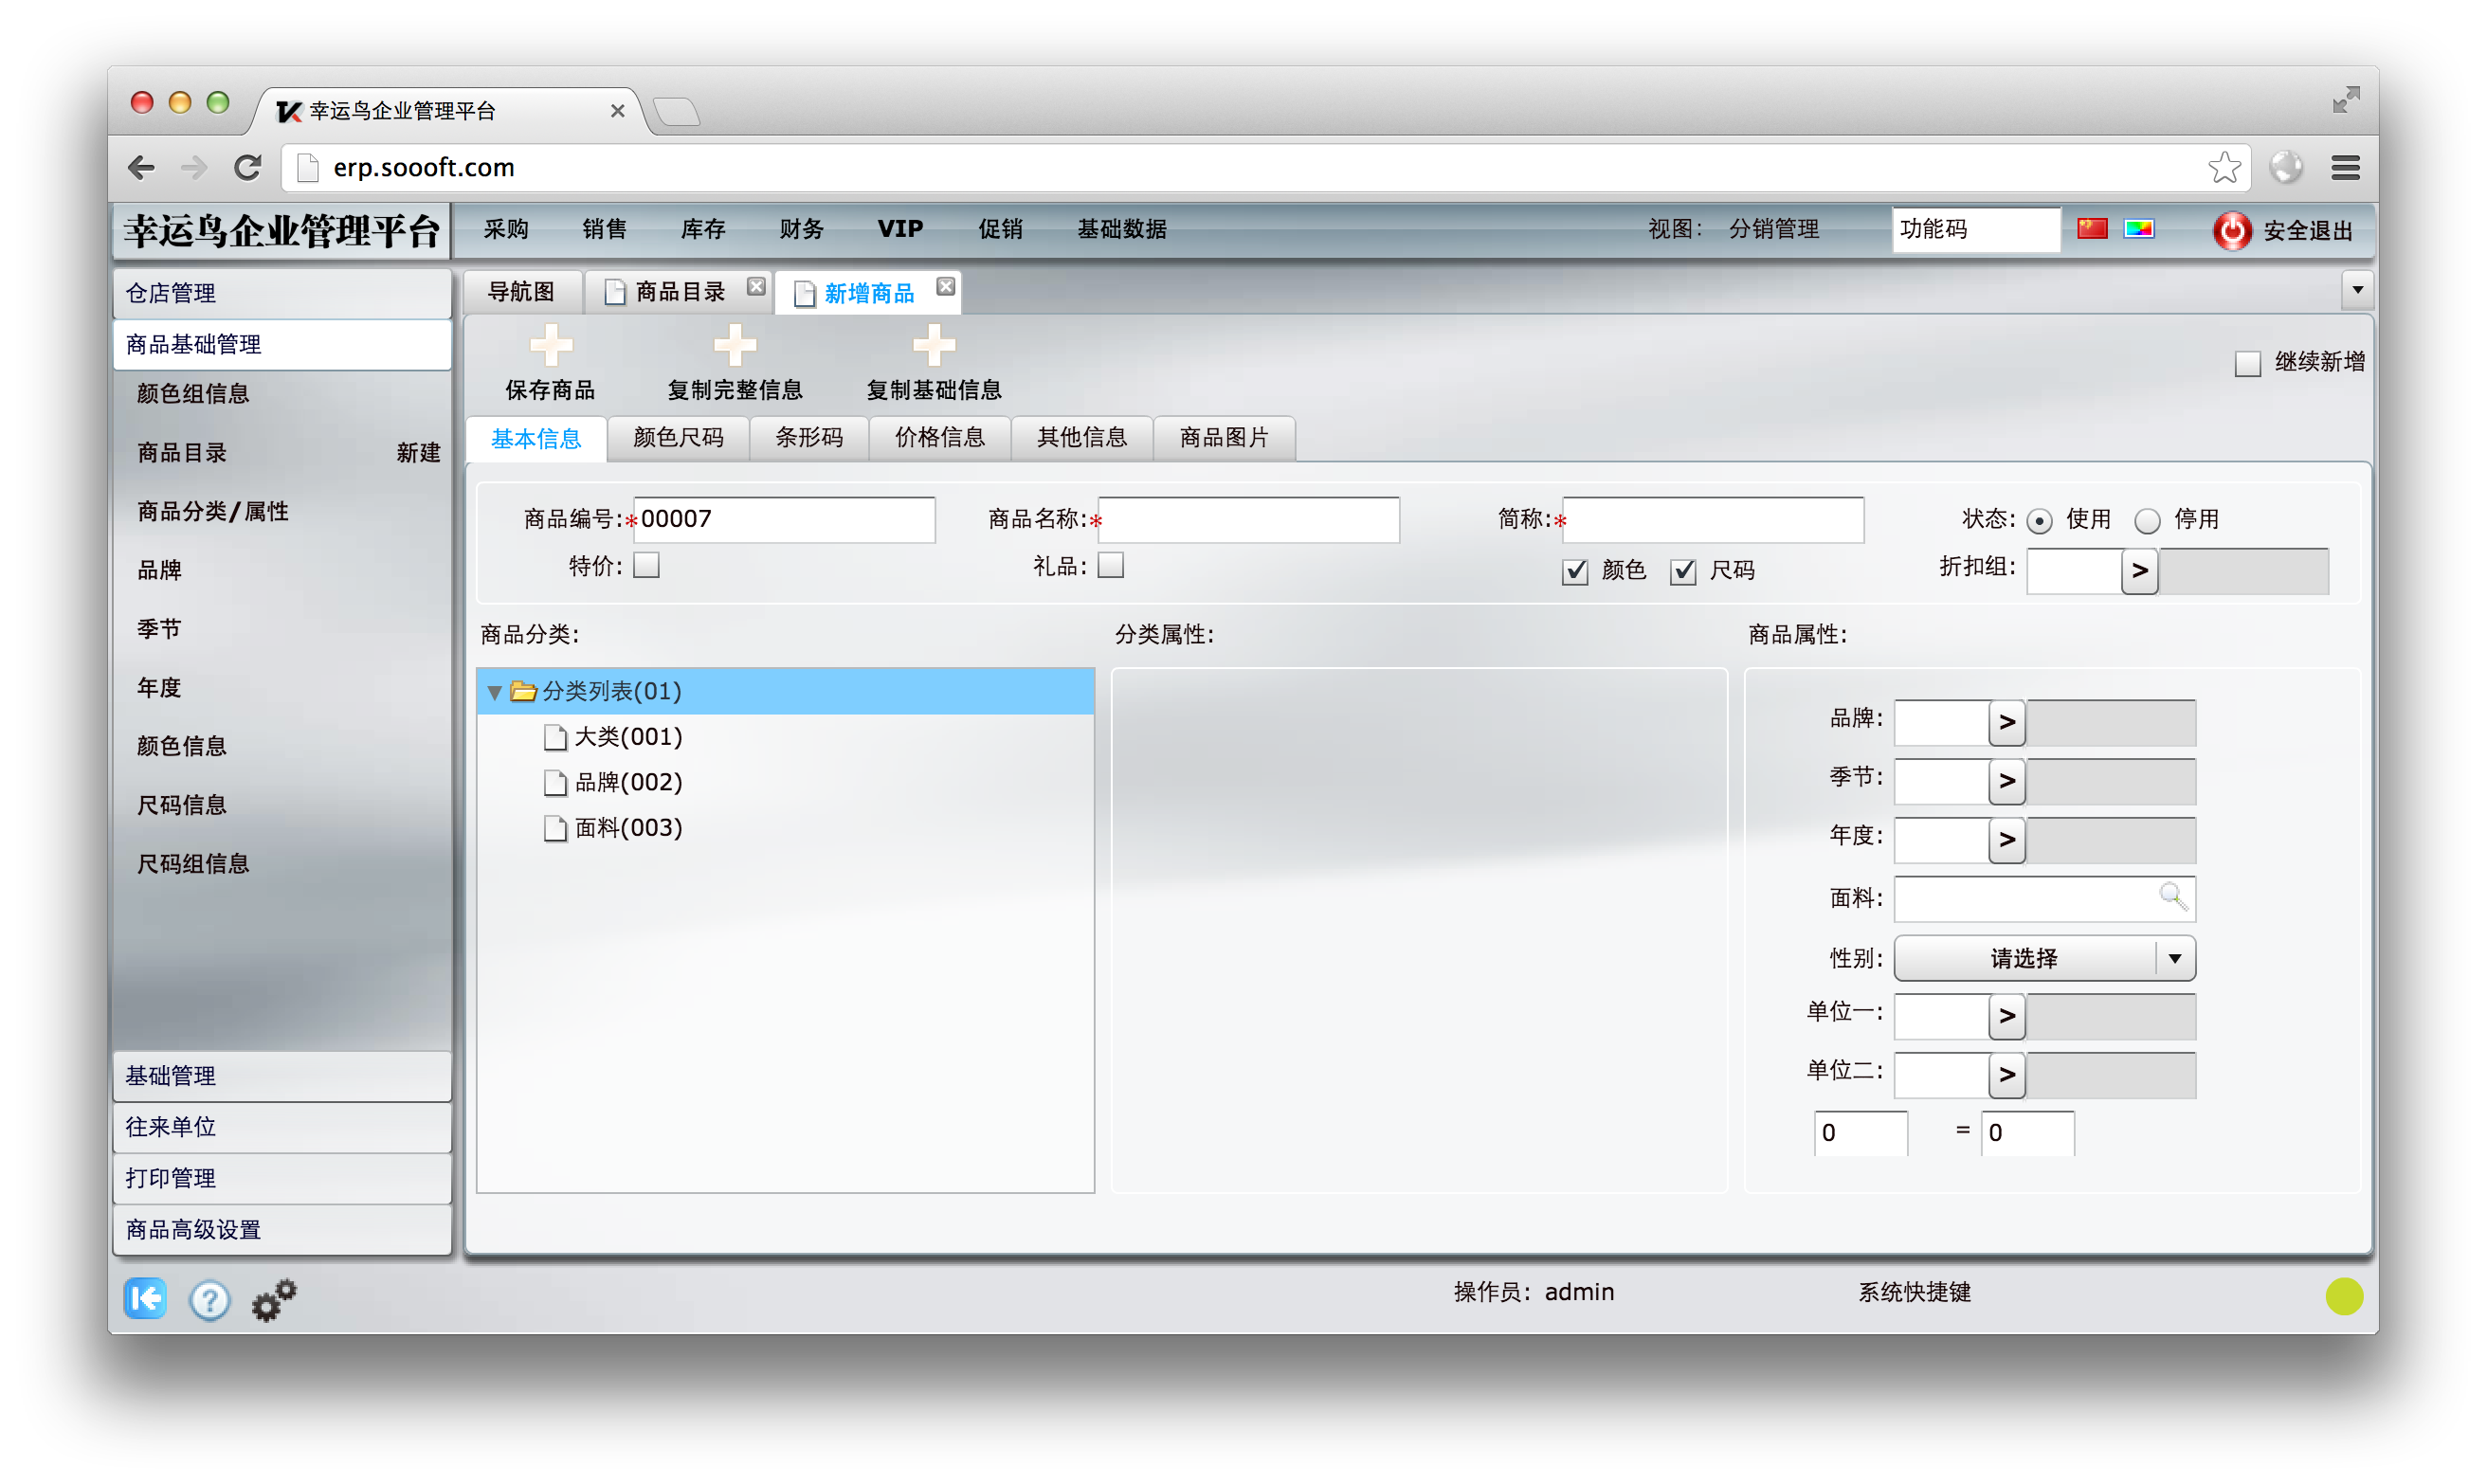Screen dimensions: 2487x1484
Task: Select 大类(001) in category tree
Action: tap(628, 737)
